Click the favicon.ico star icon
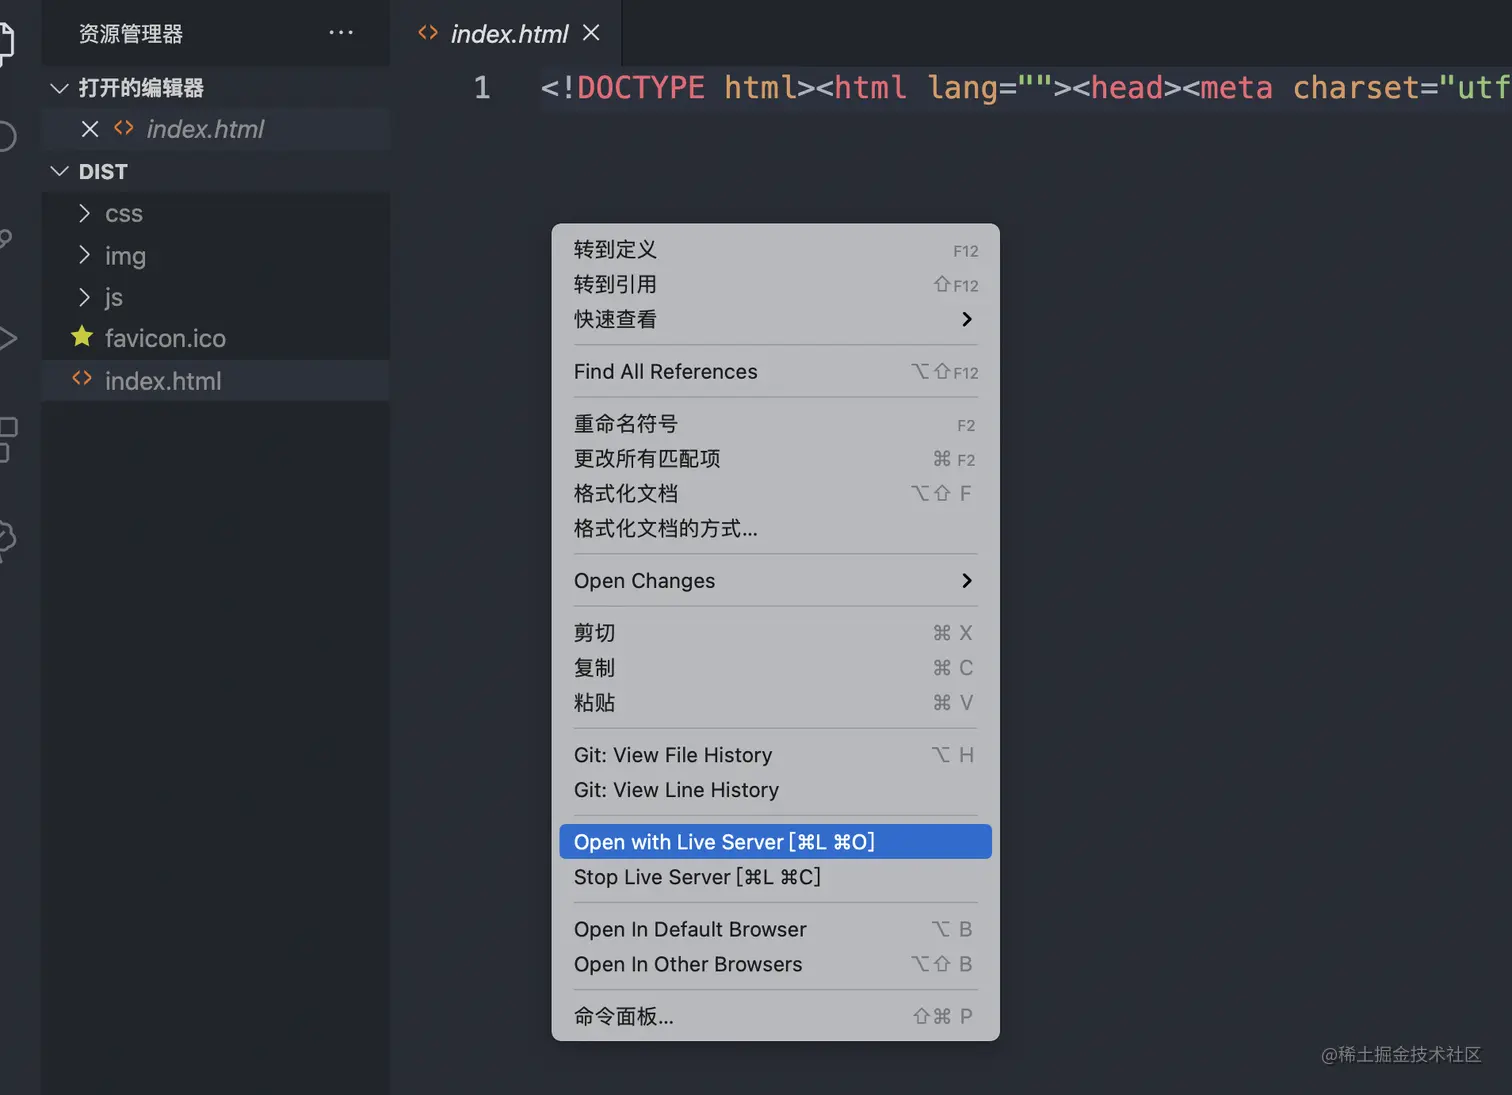Screen dimensions: 1512x1095 (x=82, y=337)
